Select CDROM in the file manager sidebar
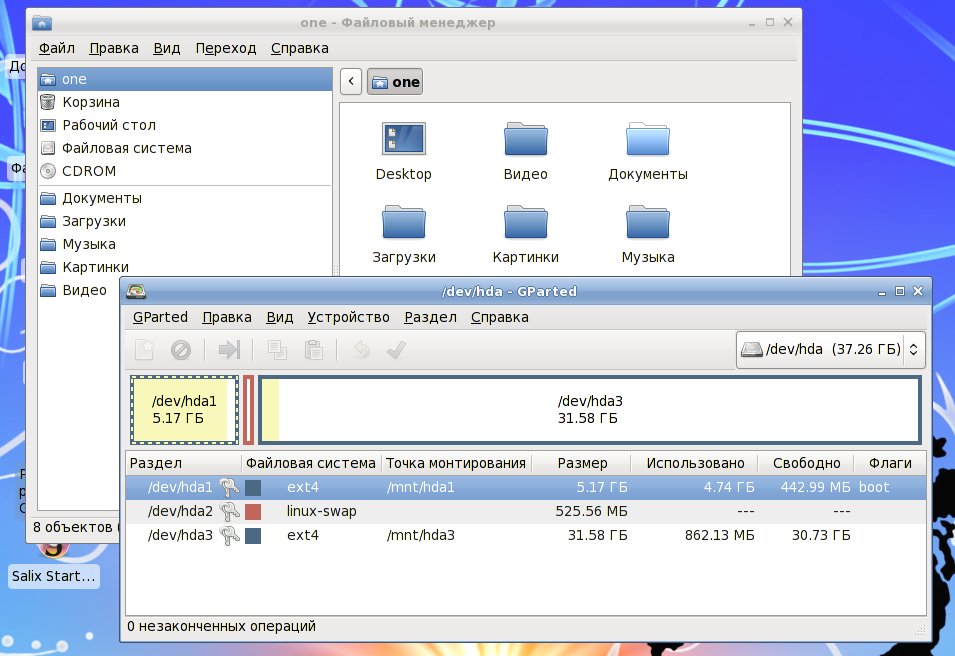955x656 pixels. coord(185,171)
